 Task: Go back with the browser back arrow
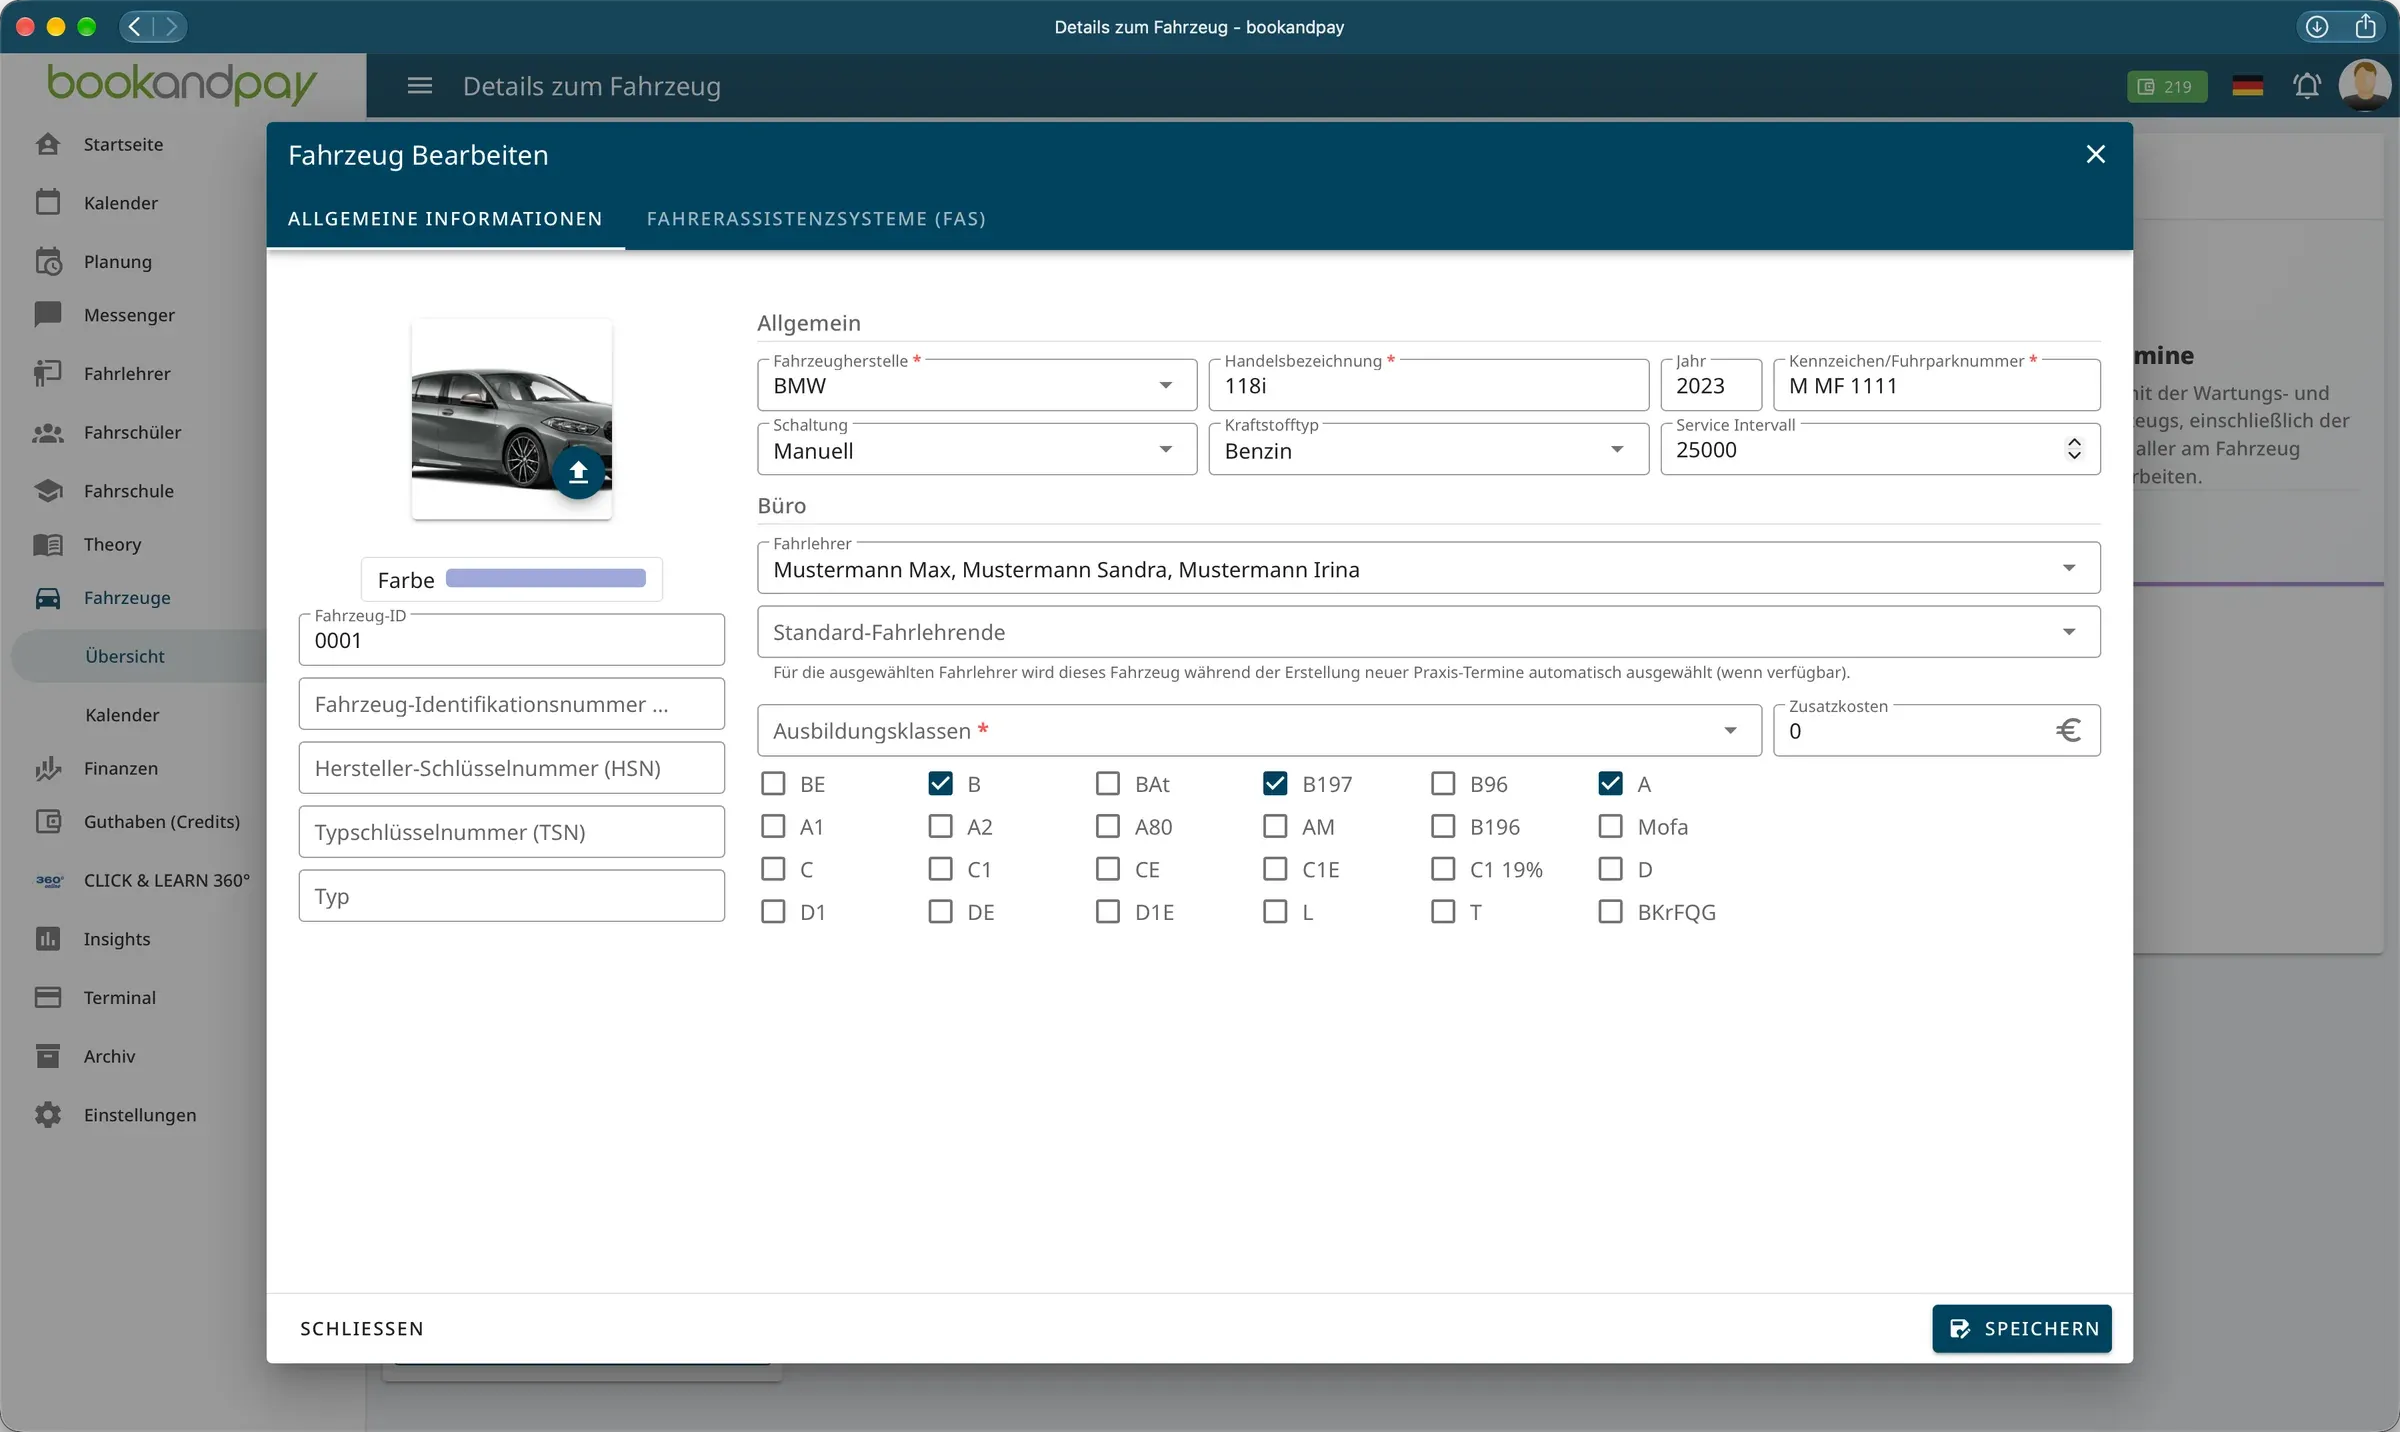pyautogui.click(x=136, y=27)
